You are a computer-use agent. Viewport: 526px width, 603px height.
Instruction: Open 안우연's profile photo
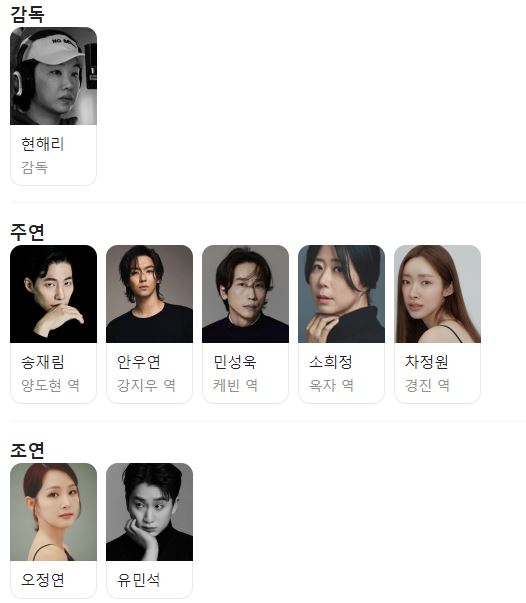pos(150,294)
